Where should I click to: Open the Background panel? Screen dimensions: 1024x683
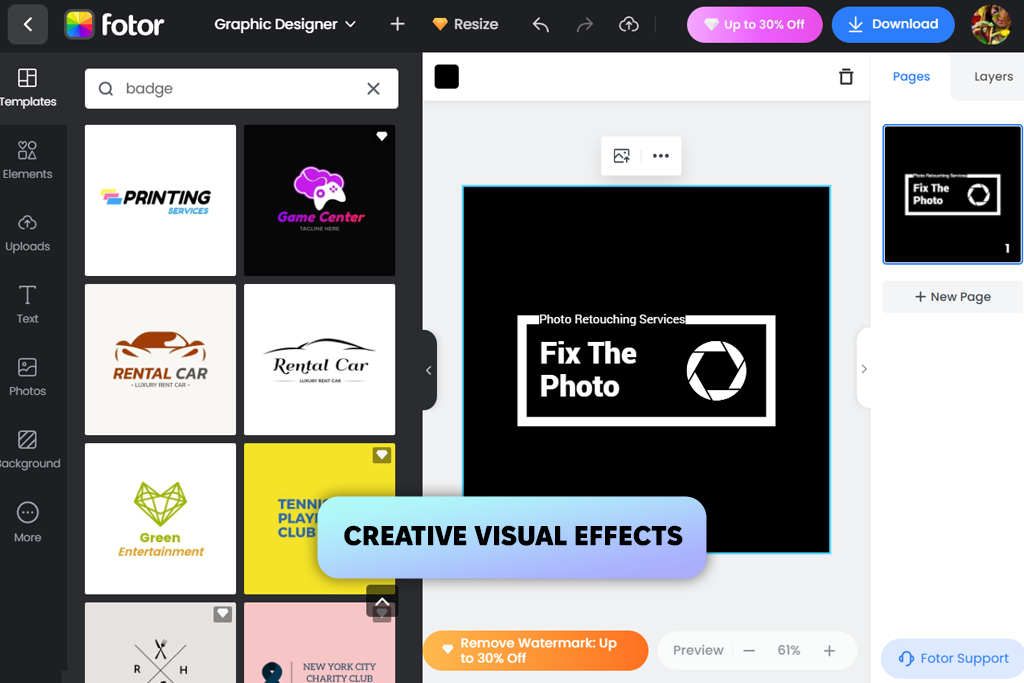[x=27, y=450]
